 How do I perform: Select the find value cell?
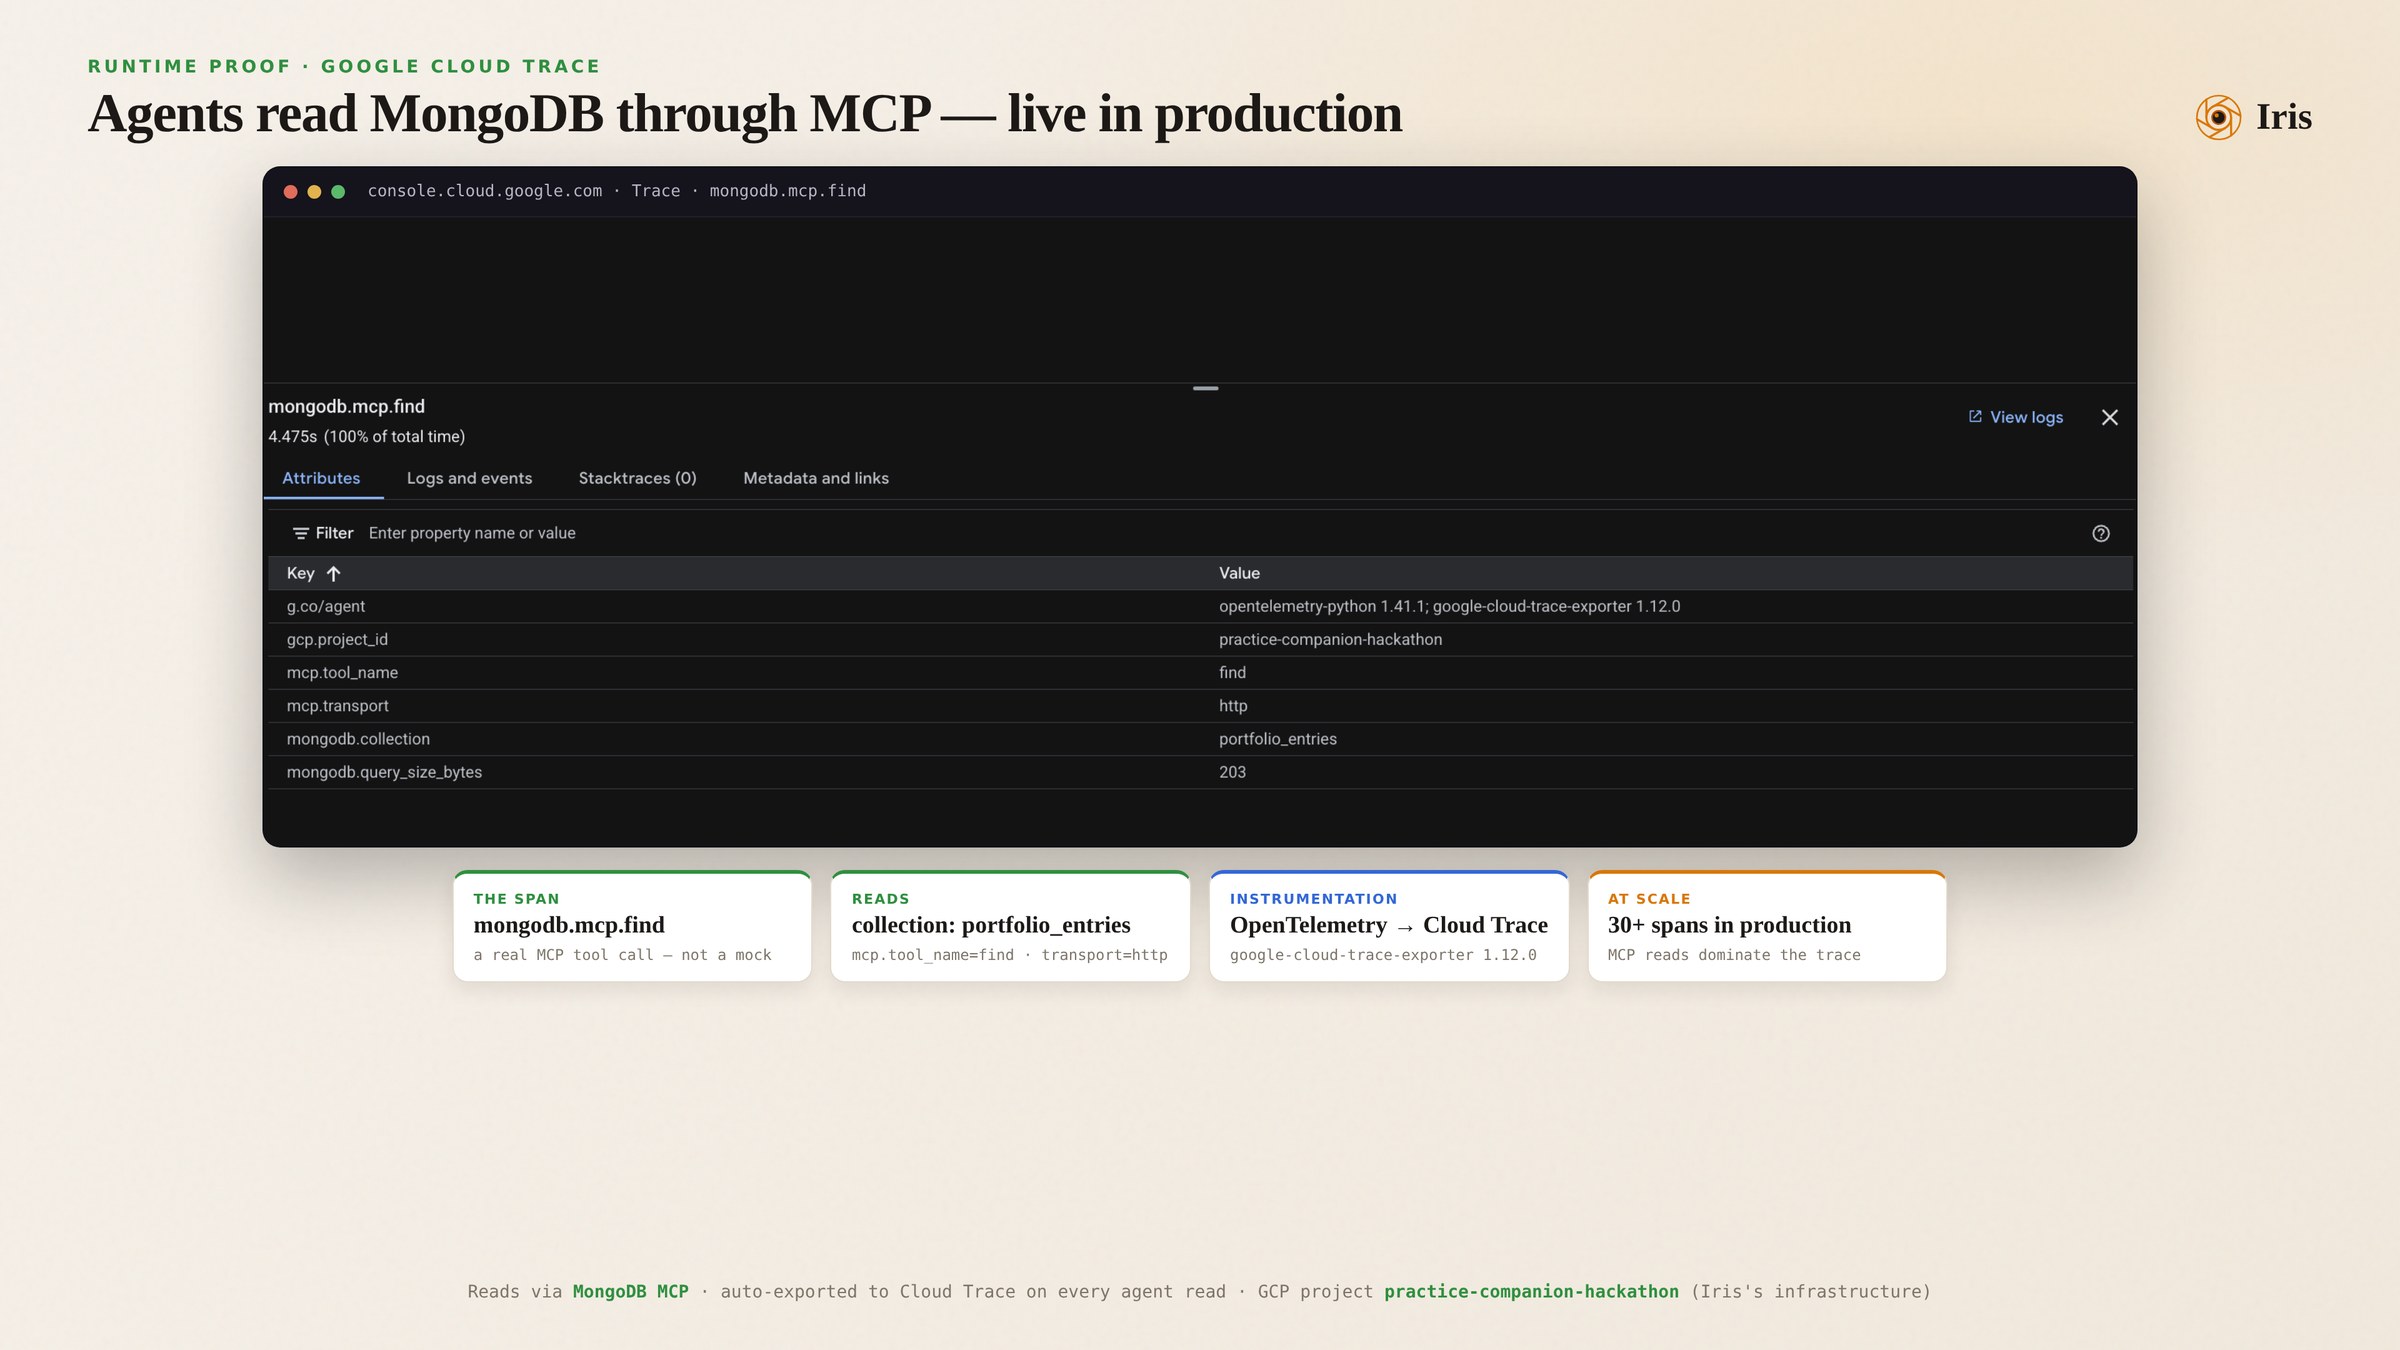coord(1232,672)
